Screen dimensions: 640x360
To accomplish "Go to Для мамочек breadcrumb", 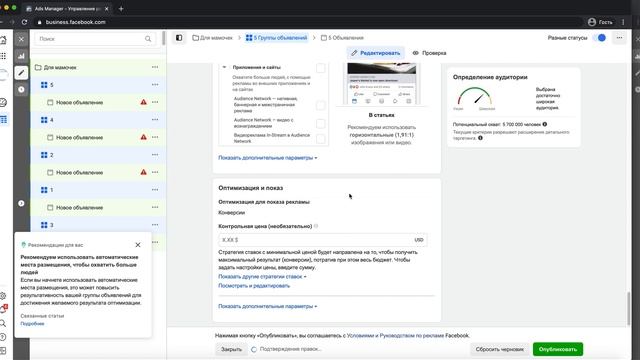I will tap(212, 38).
